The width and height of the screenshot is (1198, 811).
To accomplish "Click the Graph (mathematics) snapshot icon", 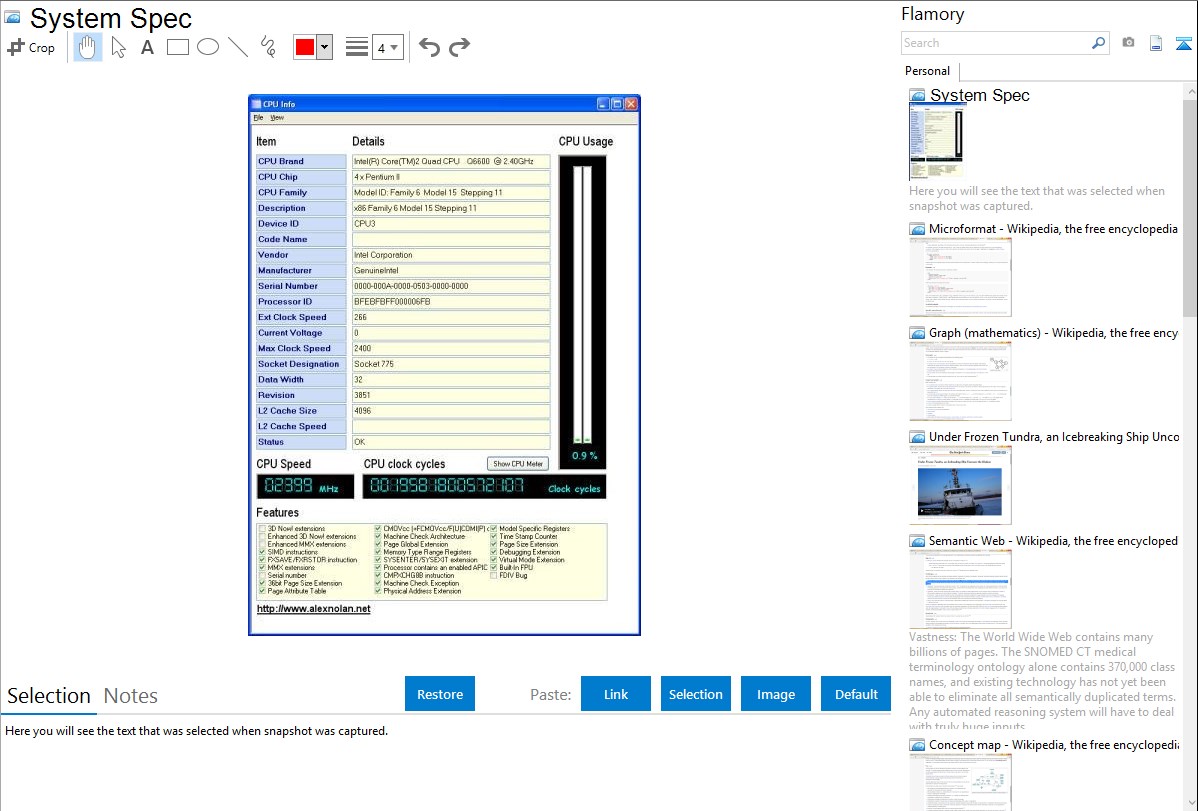I will [917, 333].
